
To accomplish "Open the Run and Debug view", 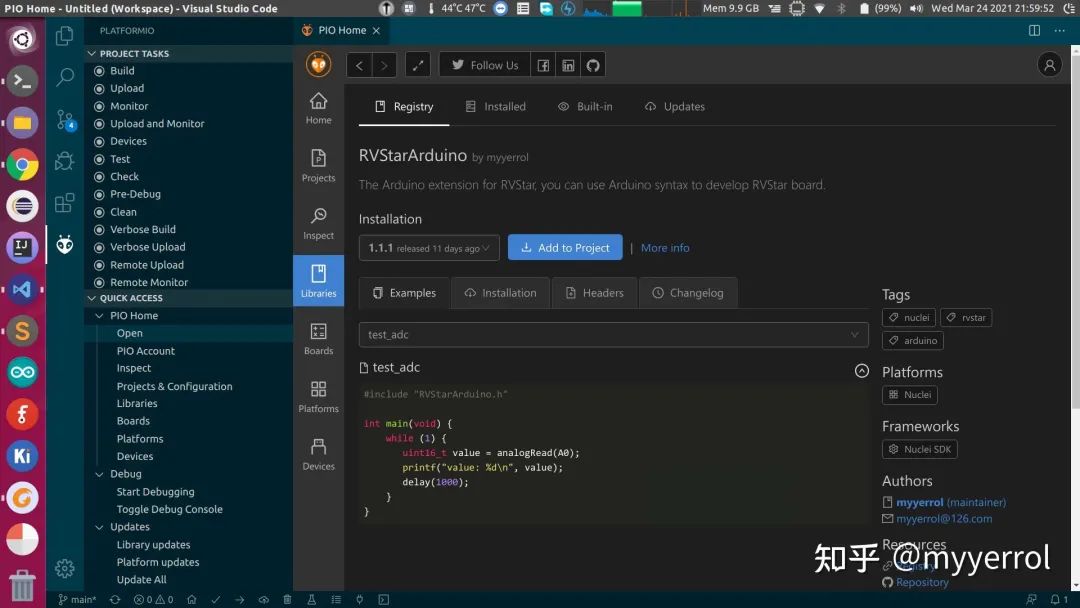I will point(65,161).
